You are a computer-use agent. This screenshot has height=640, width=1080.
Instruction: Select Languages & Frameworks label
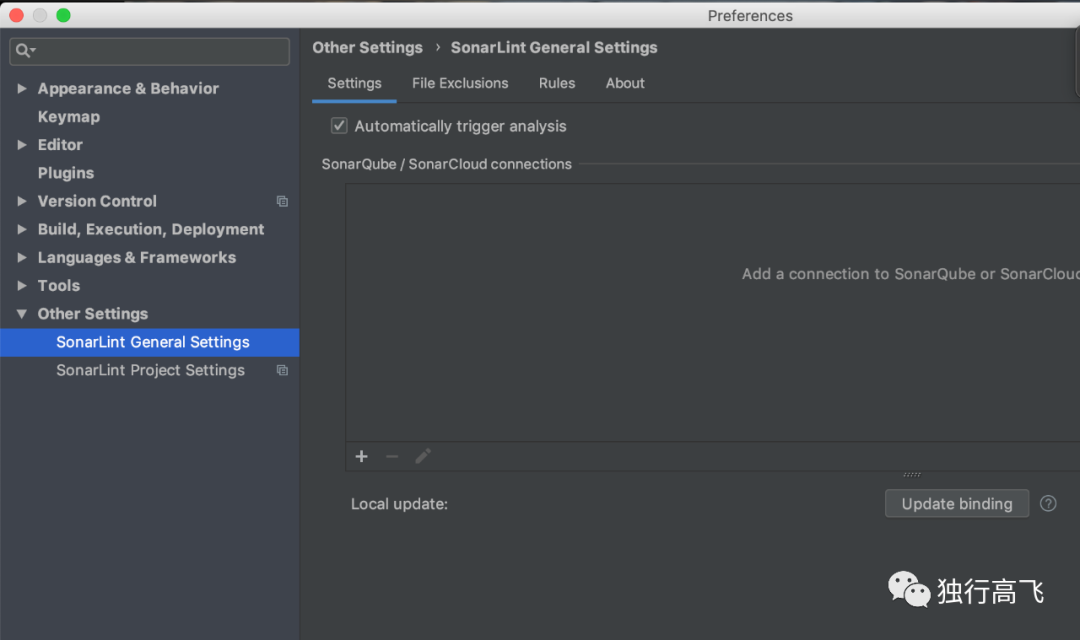tap(136, 258)
